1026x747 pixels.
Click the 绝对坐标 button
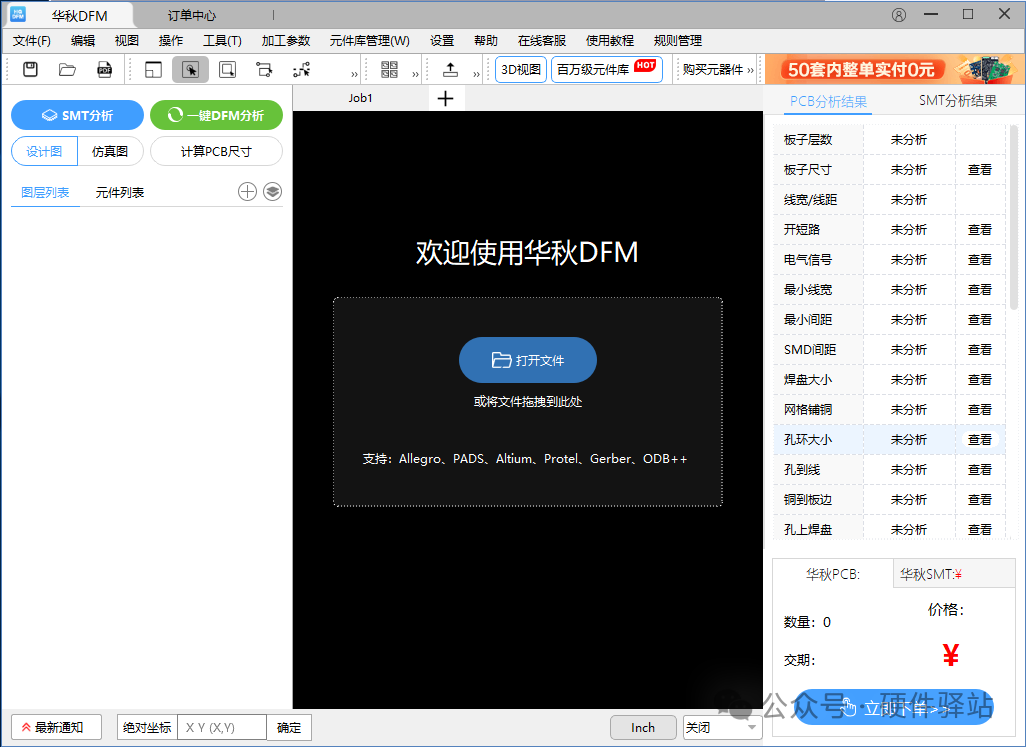147,727
